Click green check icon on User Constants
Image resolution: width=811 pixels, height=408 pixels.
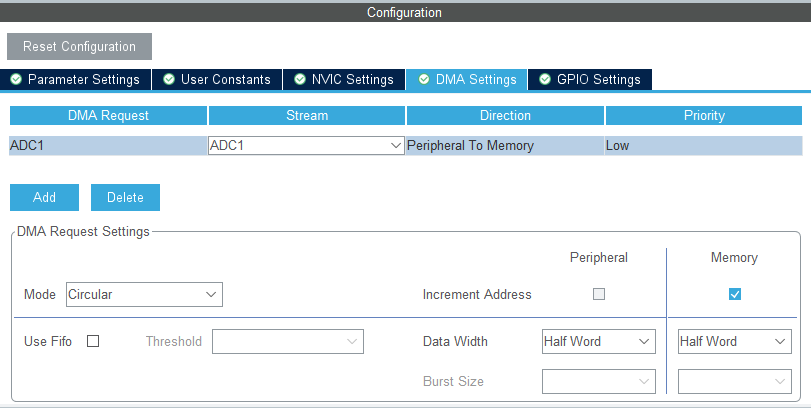coord(169,79)
